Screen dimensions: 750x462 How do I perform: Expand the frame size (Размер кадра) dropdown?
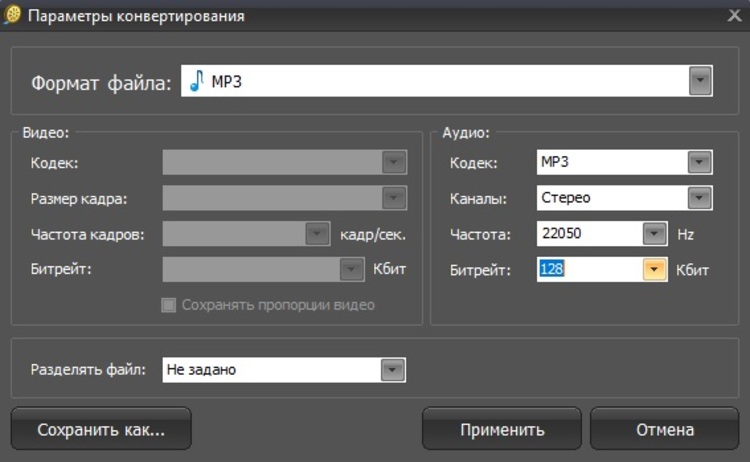(394, 198)
